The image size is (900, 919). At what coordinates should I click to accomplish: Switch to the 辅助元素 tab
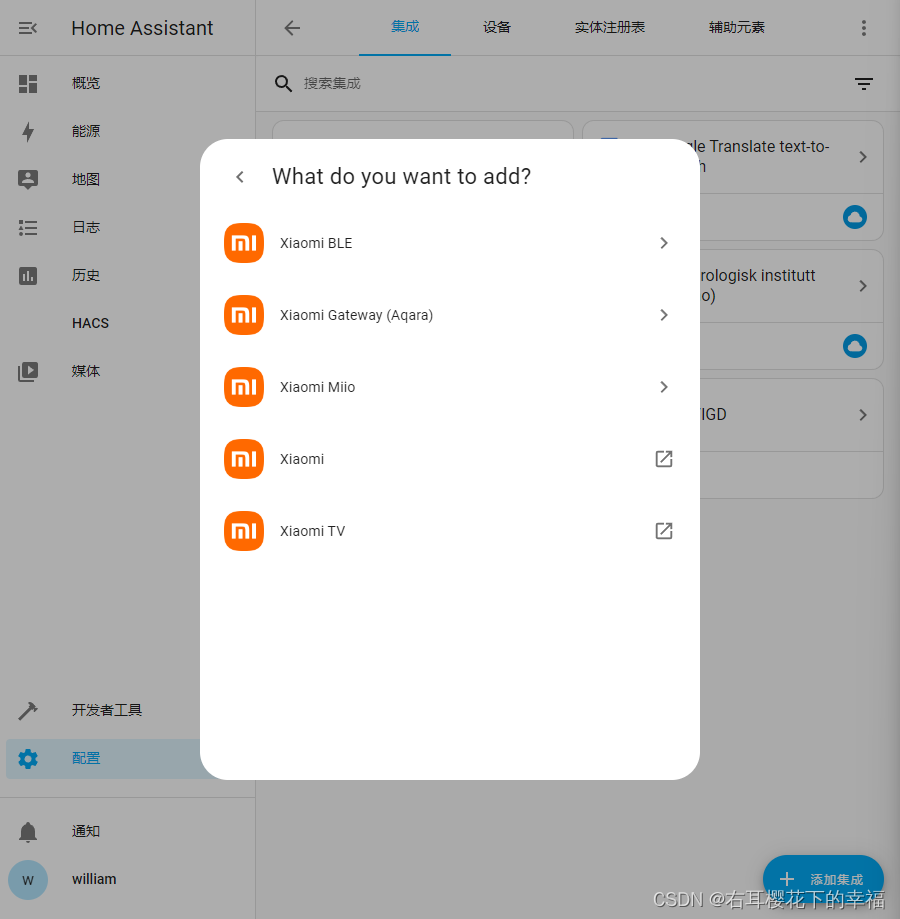737,28
